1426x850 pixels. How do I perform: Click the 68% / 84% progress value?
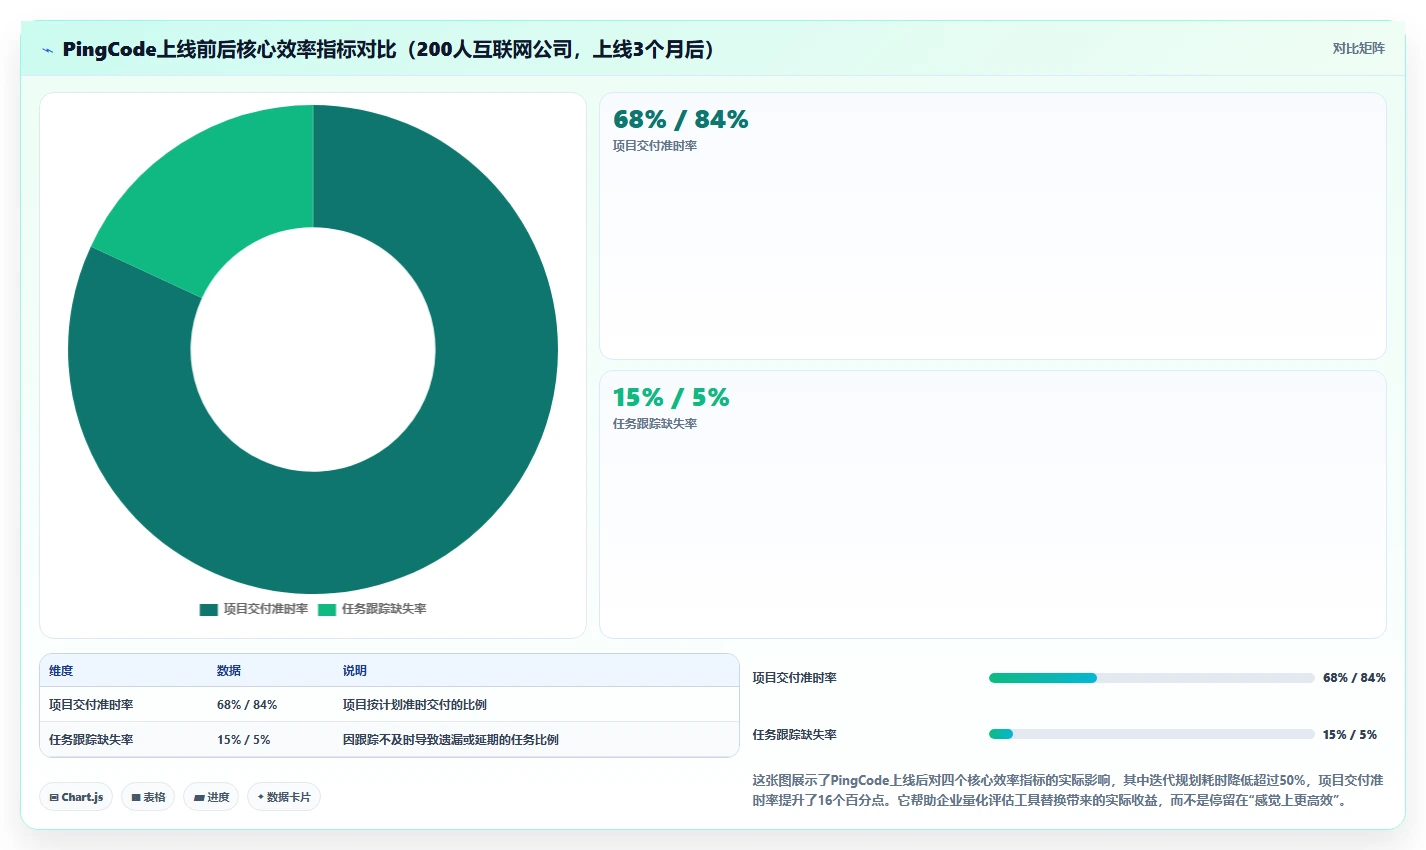click(1354, 678)
